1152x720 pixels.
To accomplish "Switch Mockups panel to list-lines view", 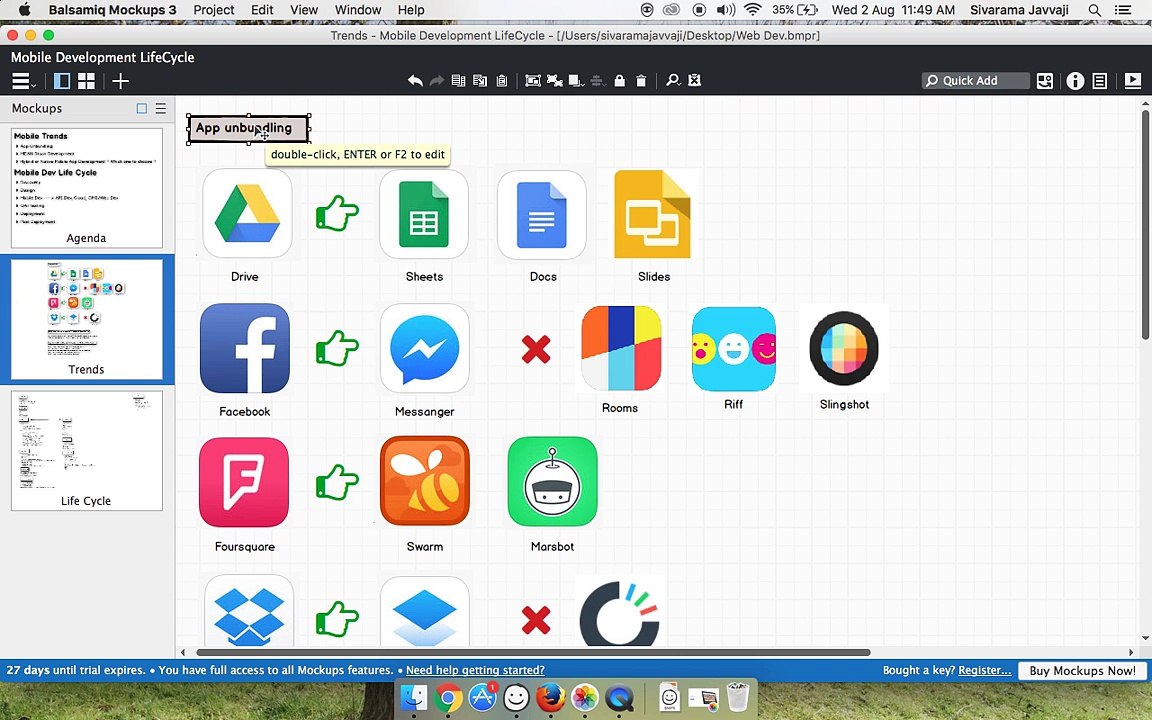I will click(160, 109).
